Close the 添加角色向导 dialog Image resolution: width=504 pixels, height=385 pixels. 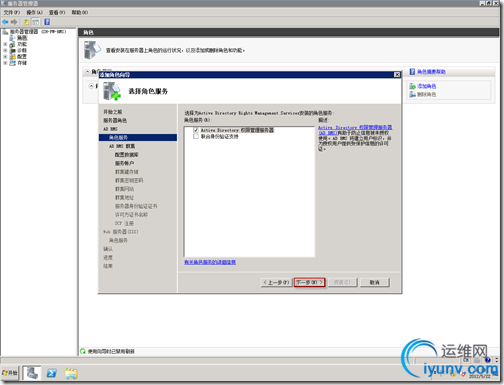point(397,74)
